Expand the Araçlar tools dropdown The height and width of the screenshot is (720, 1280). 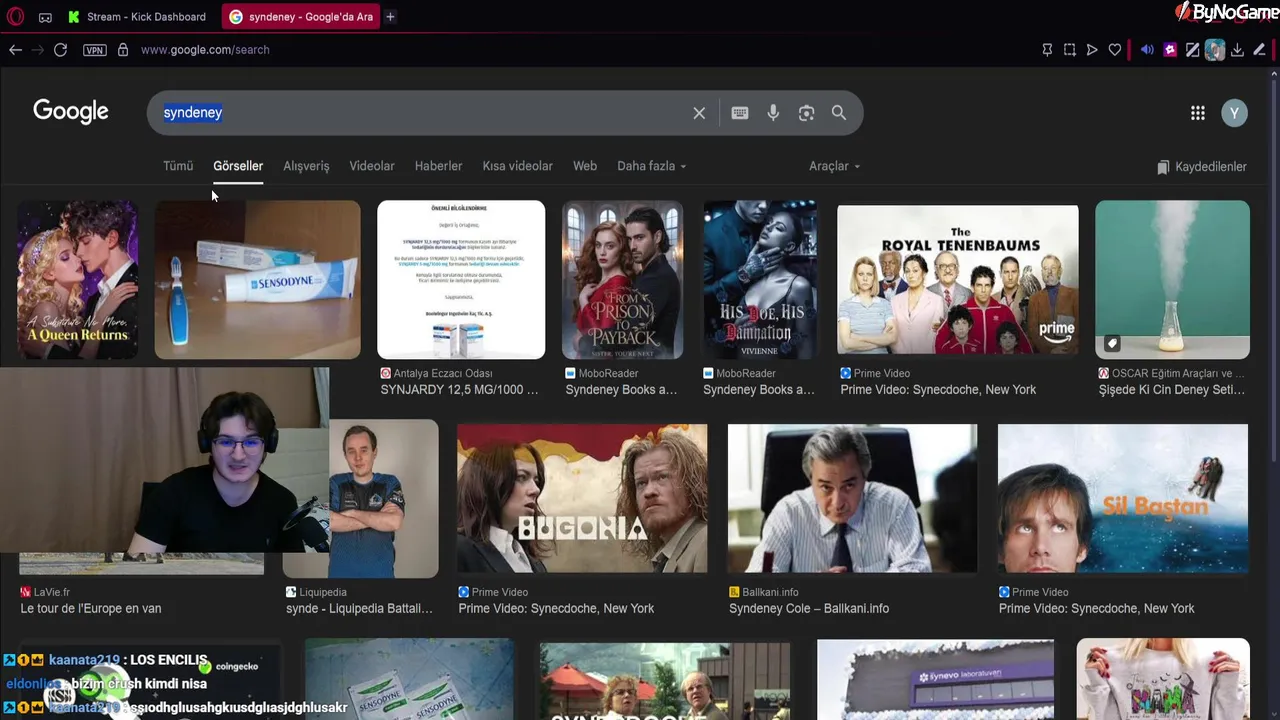(834, 166)
